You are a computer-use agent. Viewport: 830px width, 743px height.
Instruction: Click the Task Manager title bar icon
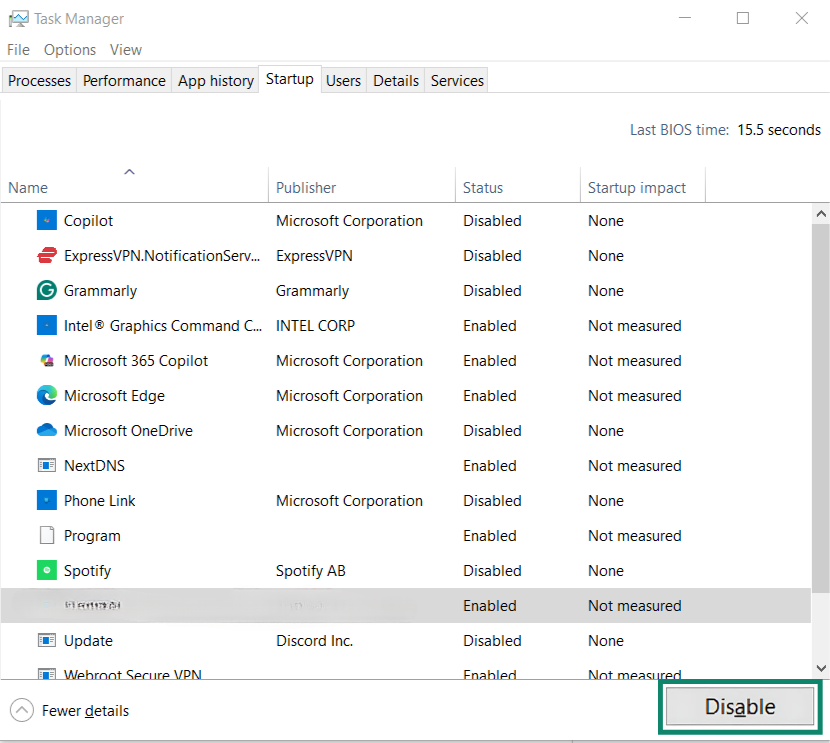[x=19, y=19]
